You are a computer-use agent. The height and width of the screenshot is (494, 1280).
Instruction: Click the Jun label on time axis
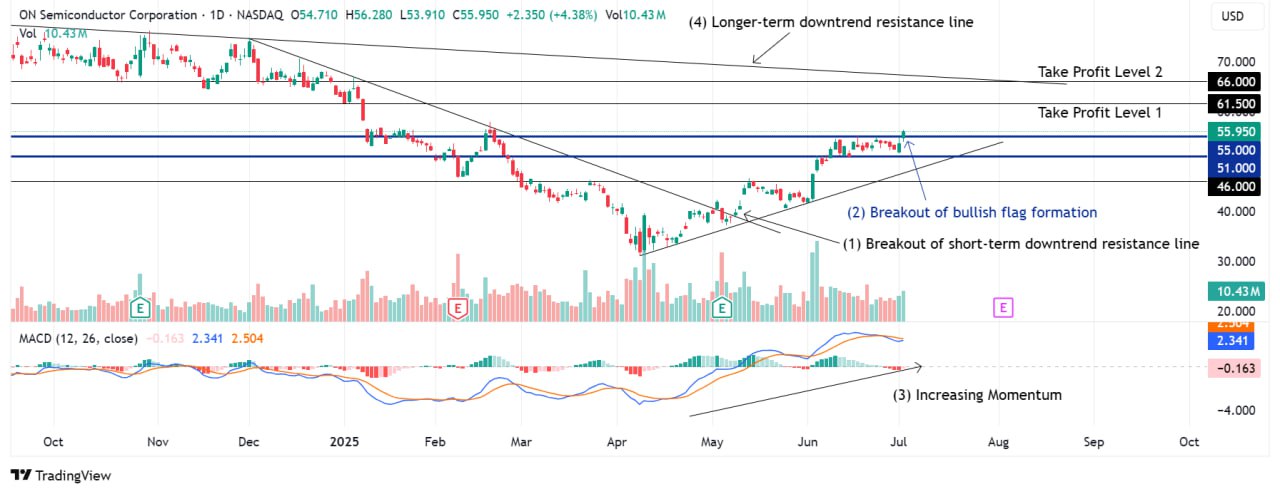click(808, 441)
